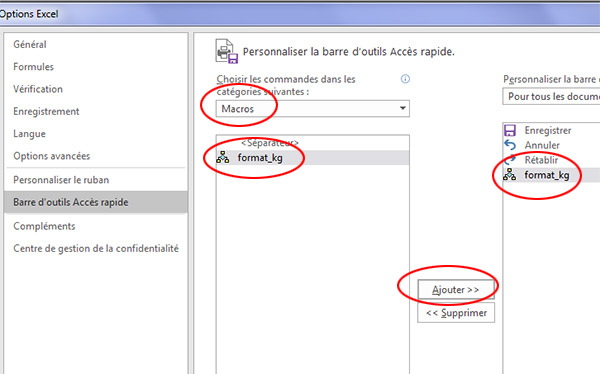Select Barre d'outils Accès rapide
600x374 pixels.
pos(96,202)
